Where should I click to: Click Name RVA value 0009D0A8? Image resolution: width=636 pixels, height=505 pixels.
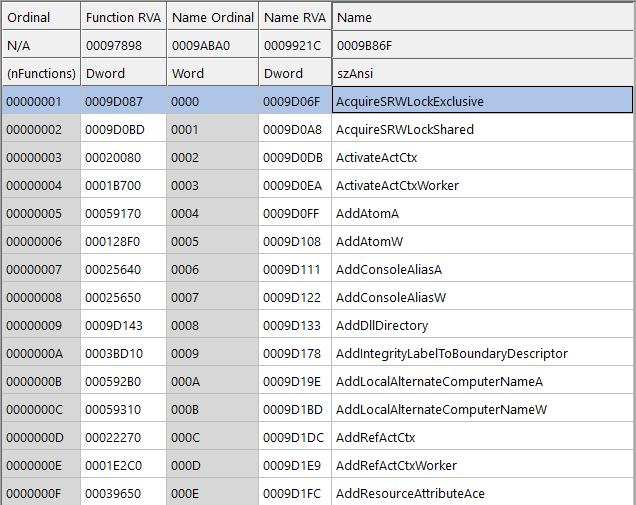point(295,129)
